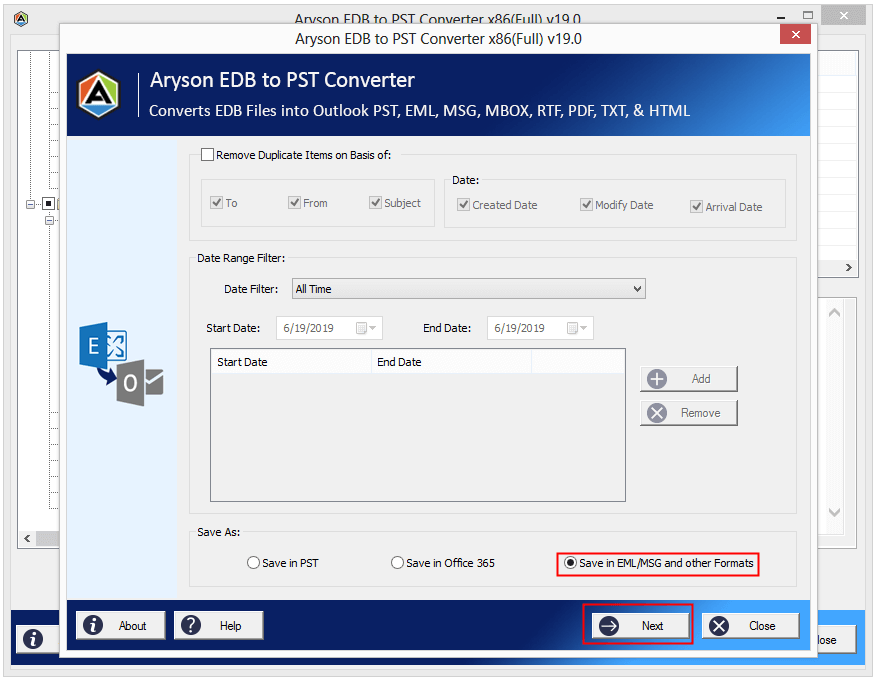Open the Date Filter dropdown

click(x=469, y=289)
